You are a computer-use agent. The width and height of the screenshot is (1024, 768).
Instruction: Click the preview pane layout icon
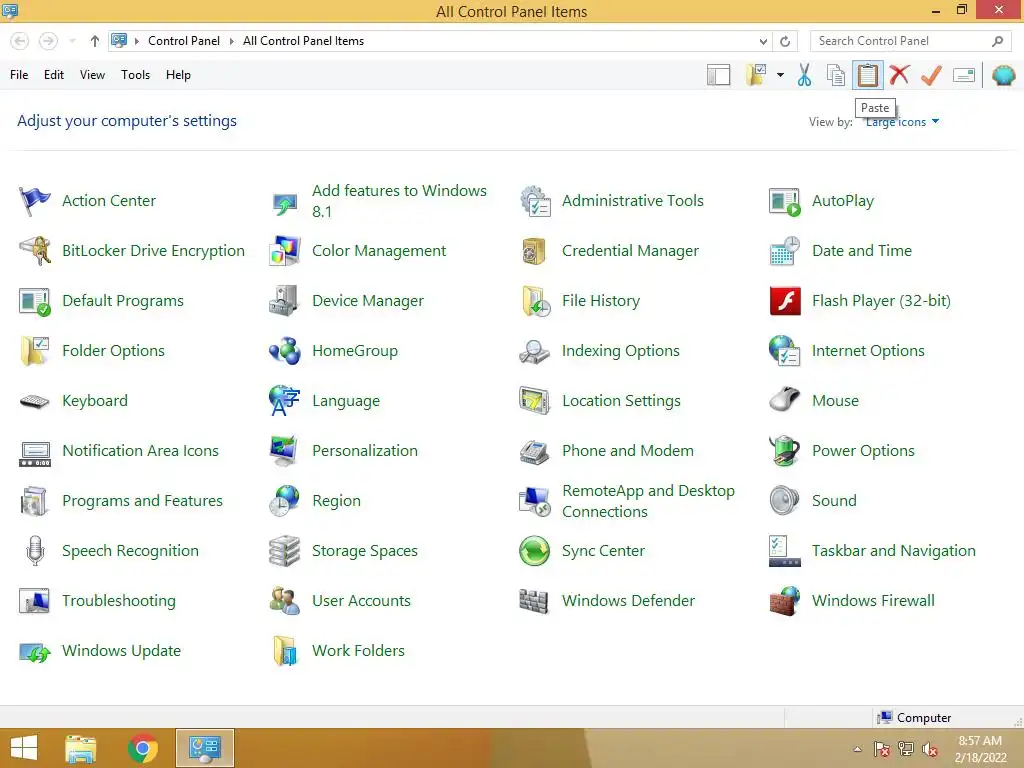point(718,75)
